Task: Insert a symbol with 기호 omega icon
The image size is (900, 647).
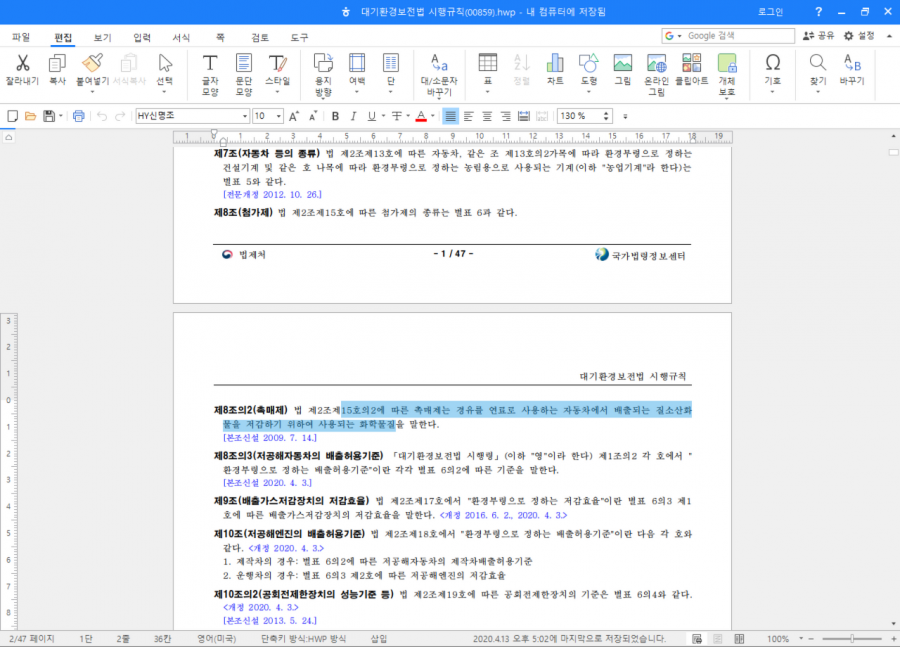Action: tap(773, 63)
